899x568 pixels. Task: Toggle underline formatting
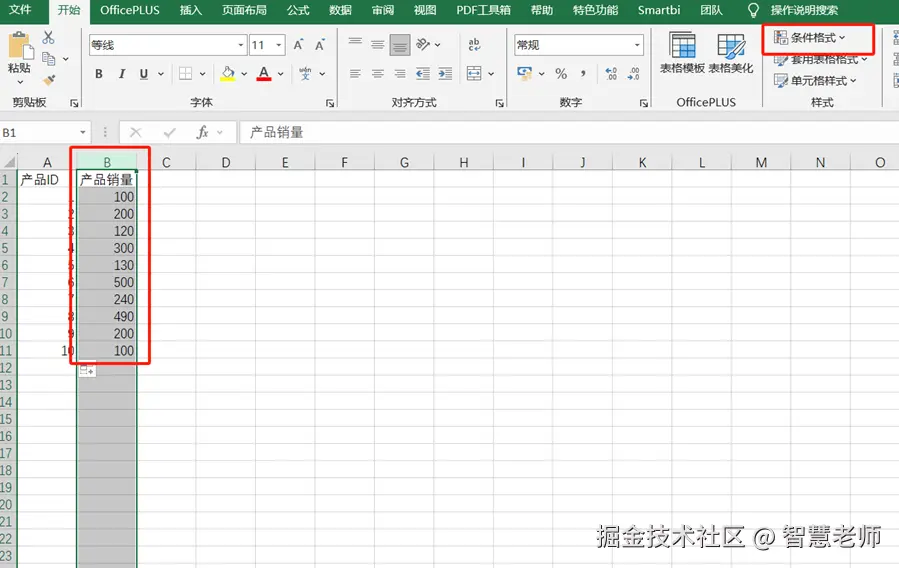pyautogui.click(x=143, y=74)
